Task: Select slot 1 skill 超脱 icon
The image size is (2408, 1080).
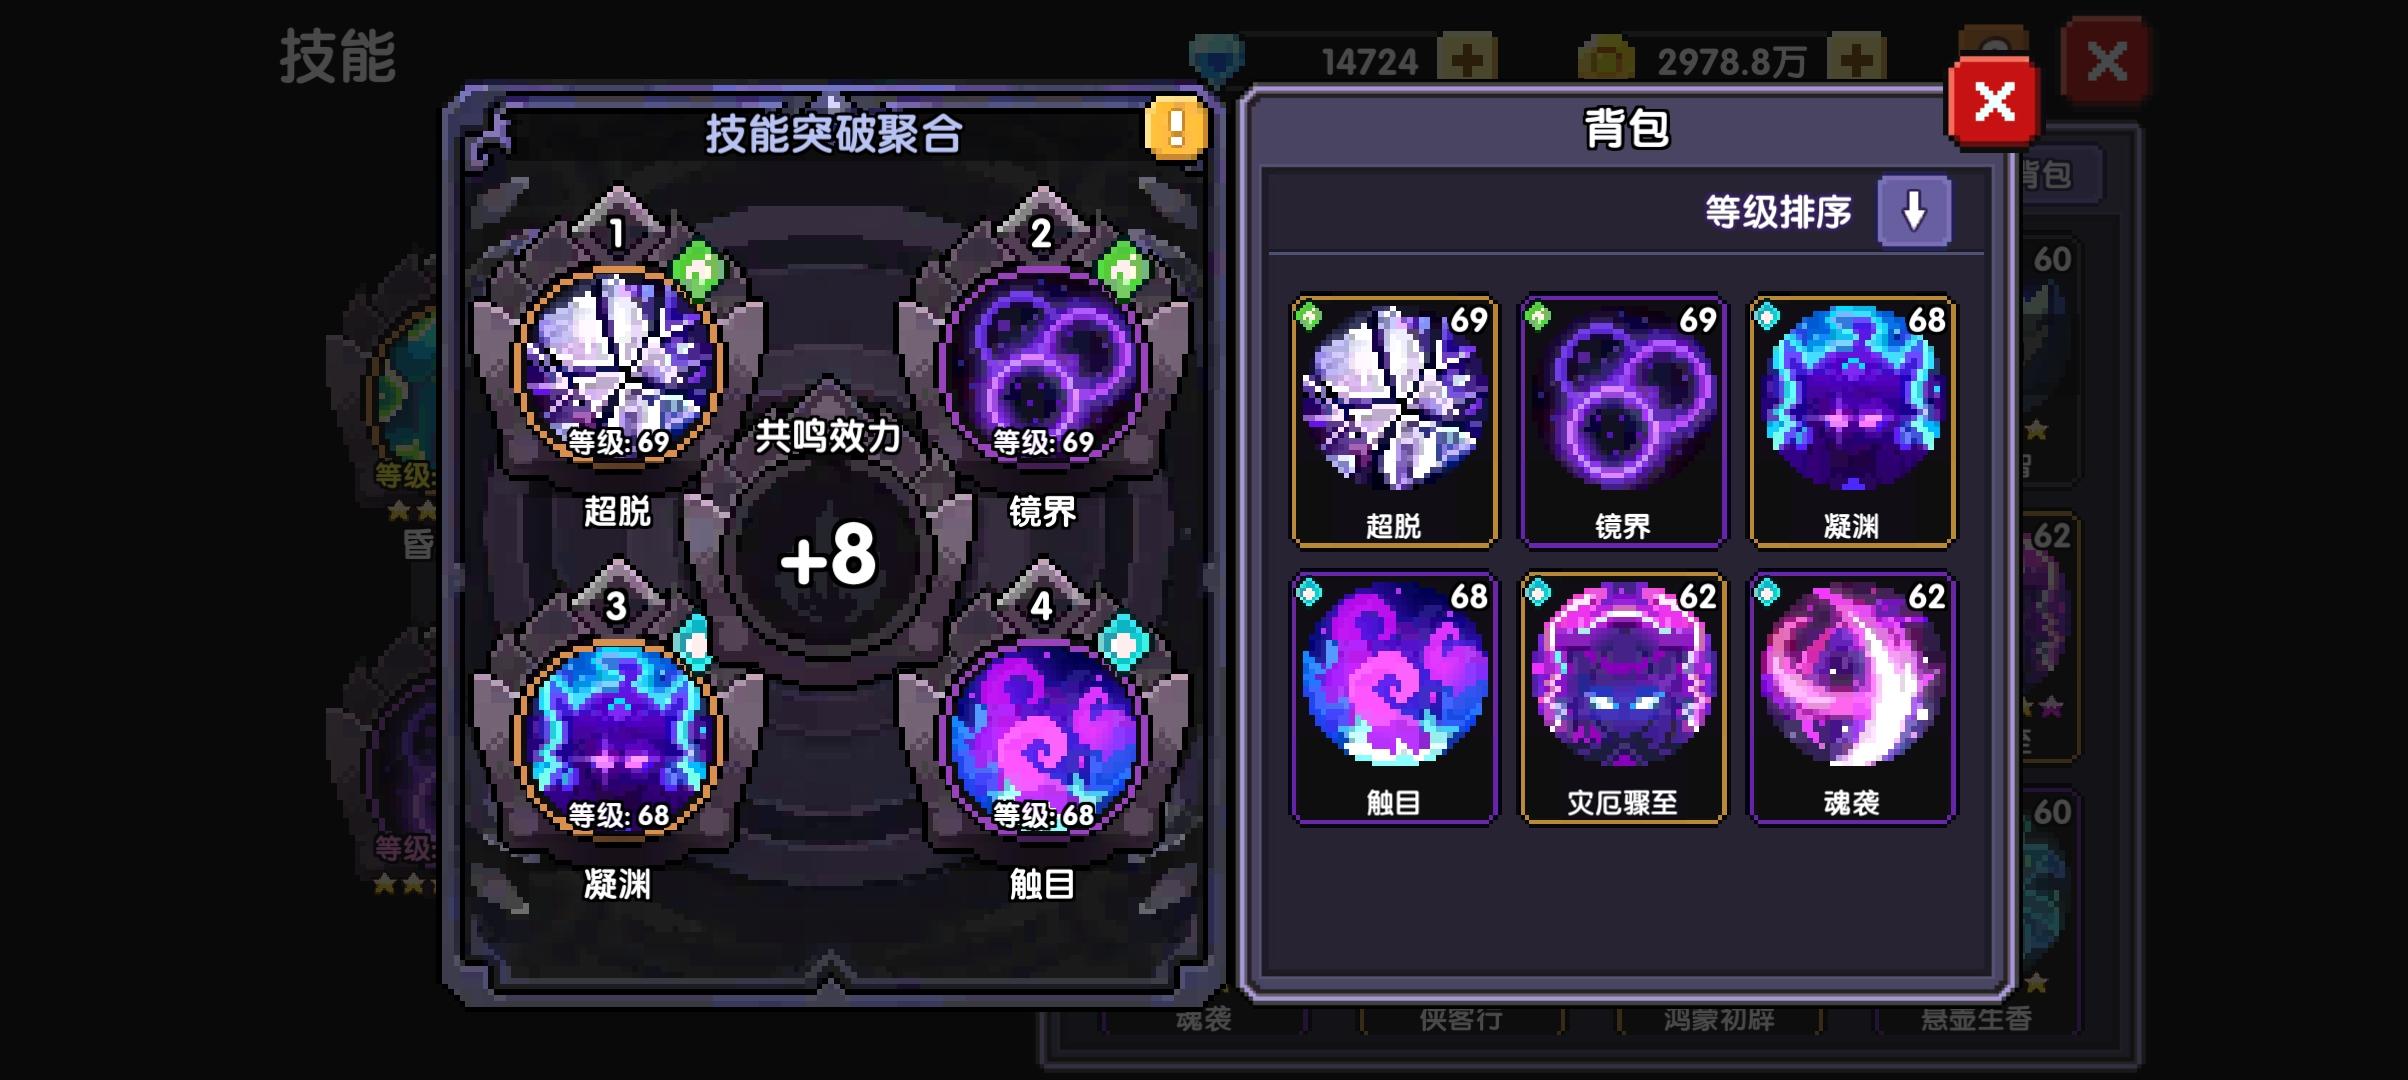Action: click(x=618, y=366)
